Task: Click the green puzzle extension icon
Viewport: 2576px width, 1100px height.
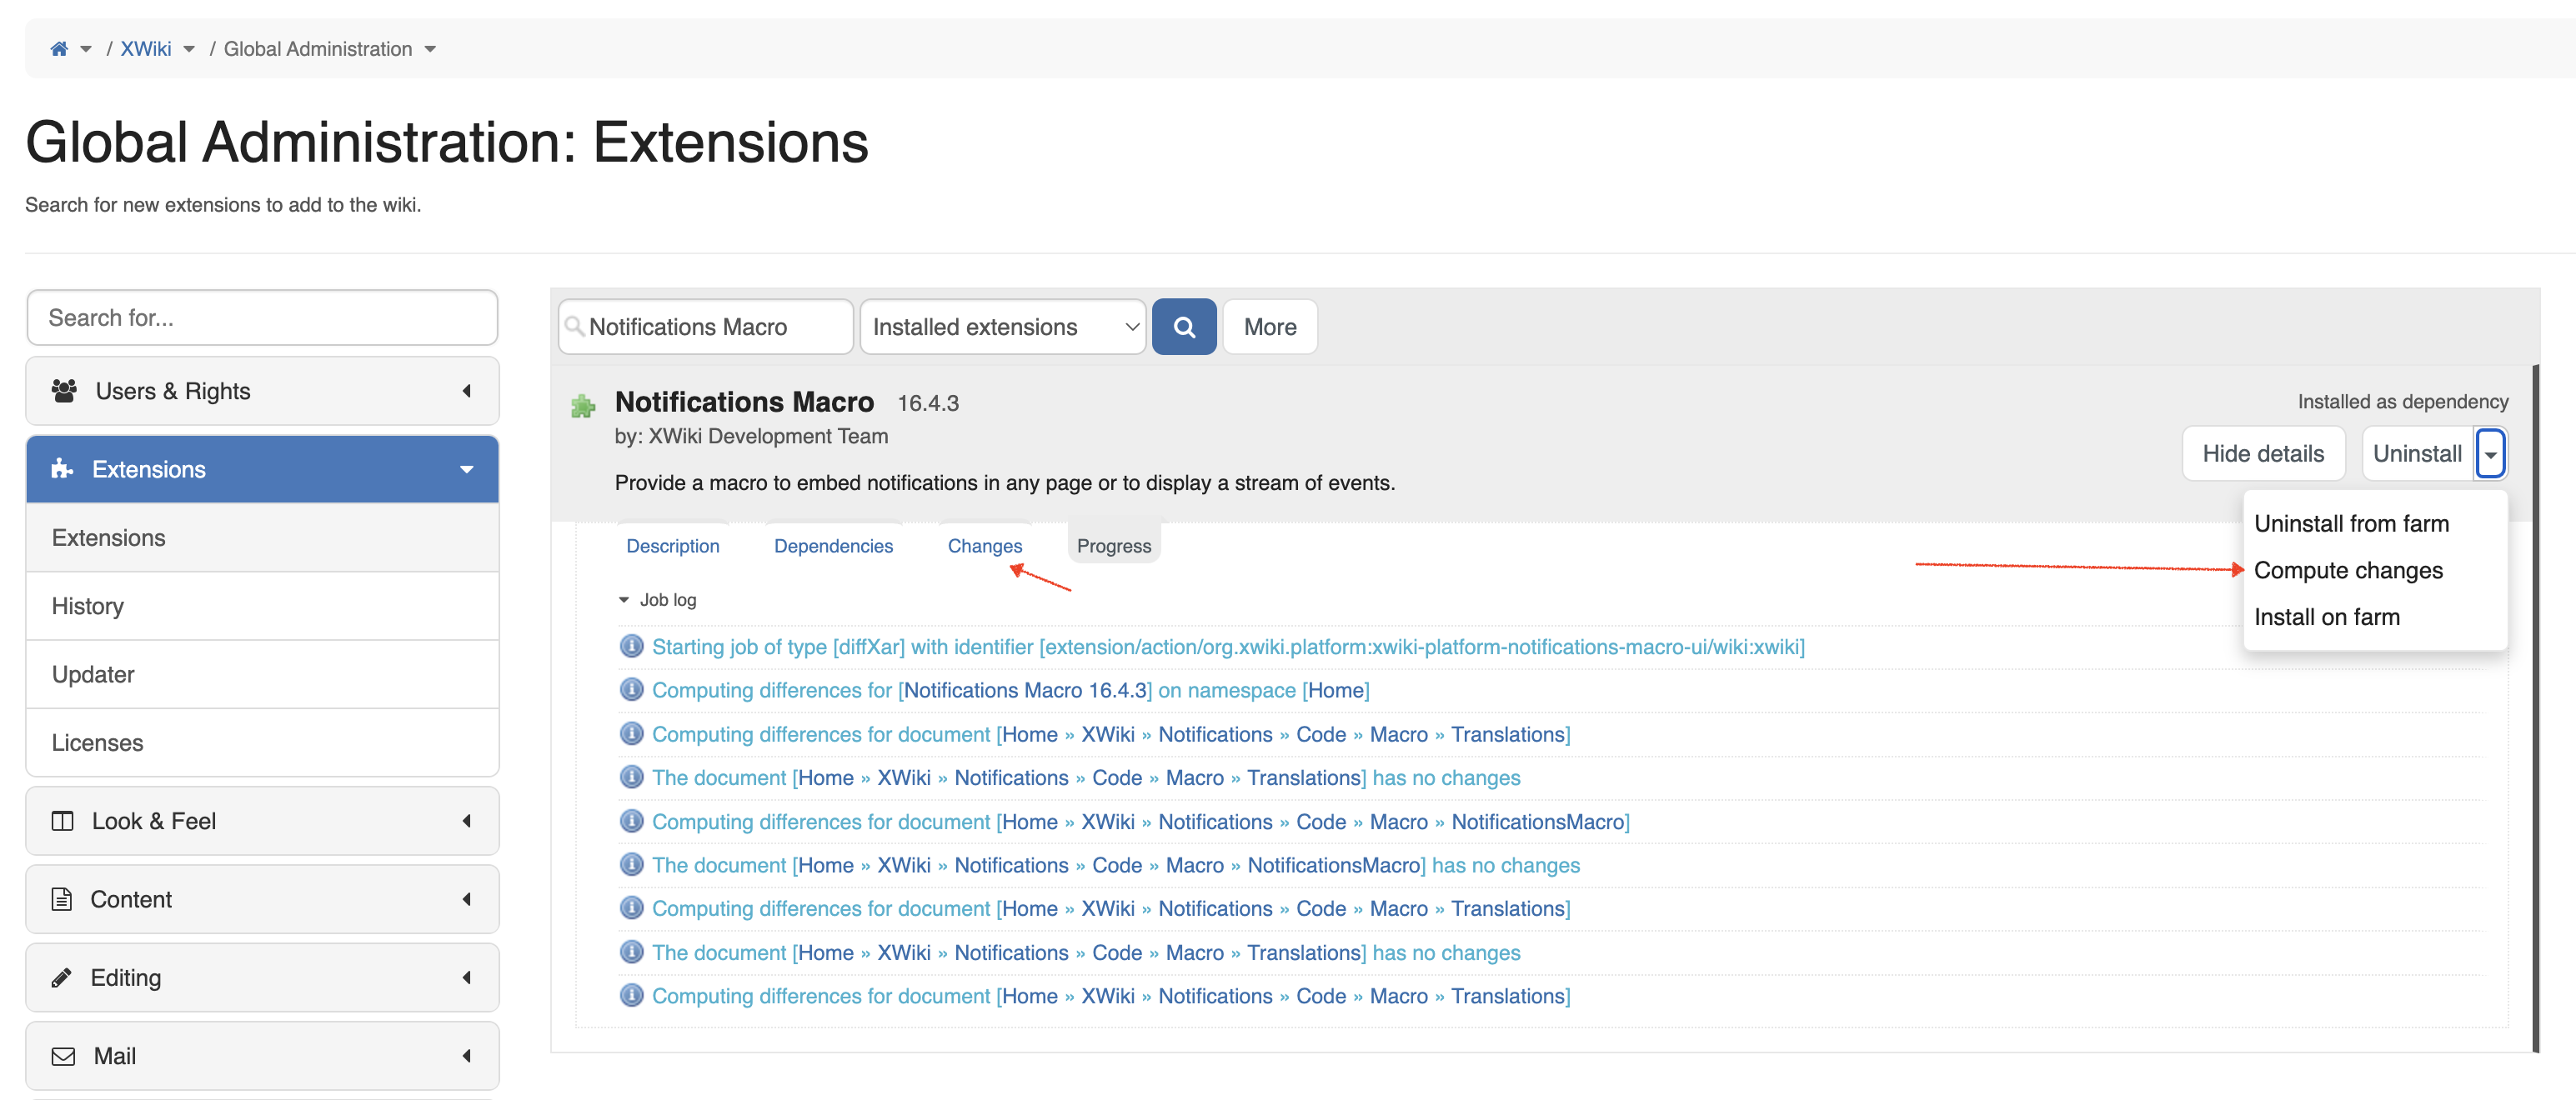Action: pyautogui.click(x=583, y=405)
